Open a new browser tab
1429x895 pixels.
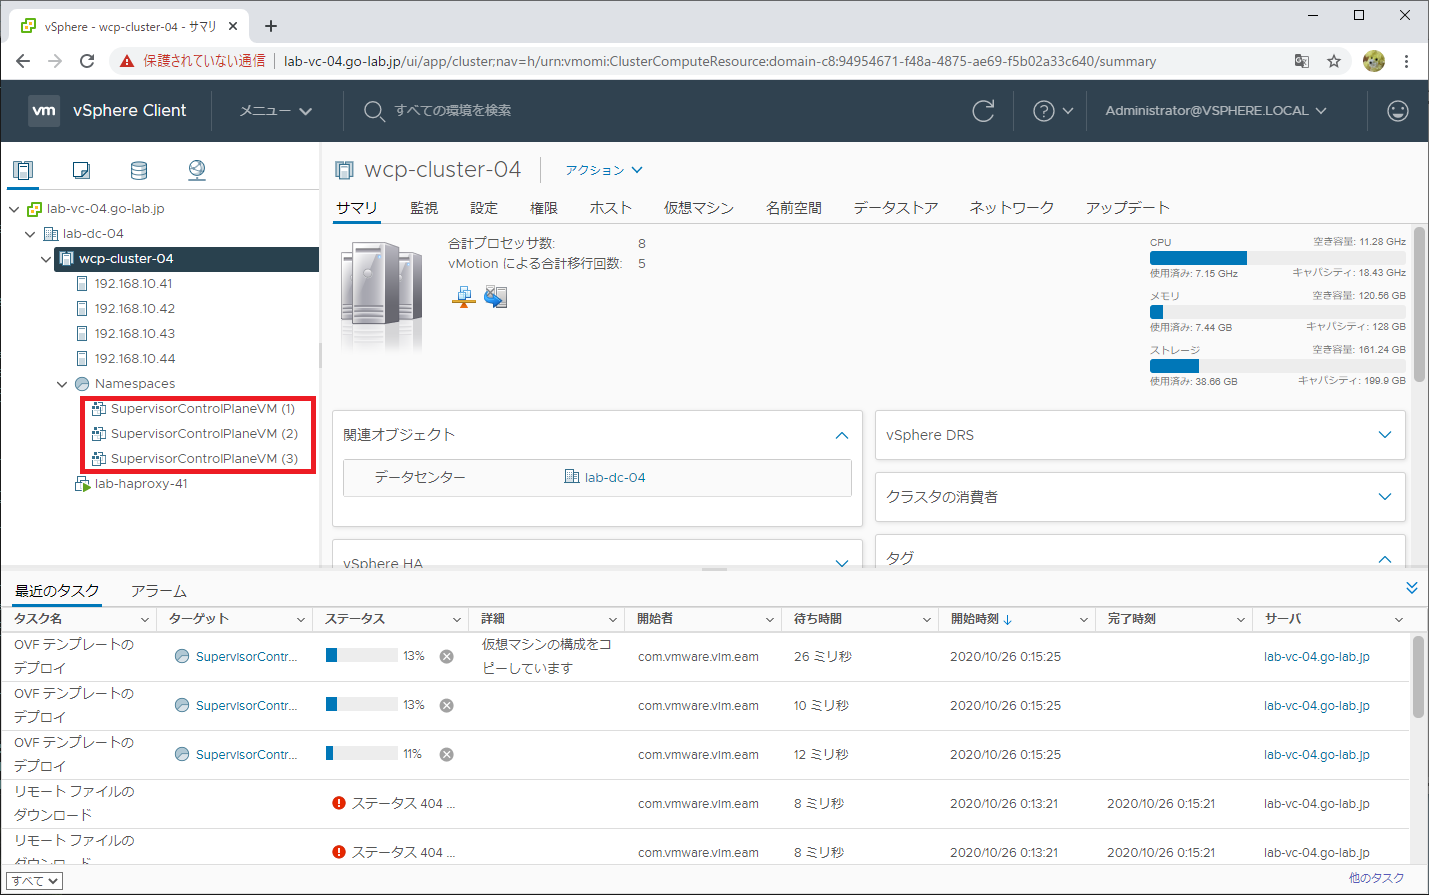click(271, 26)
